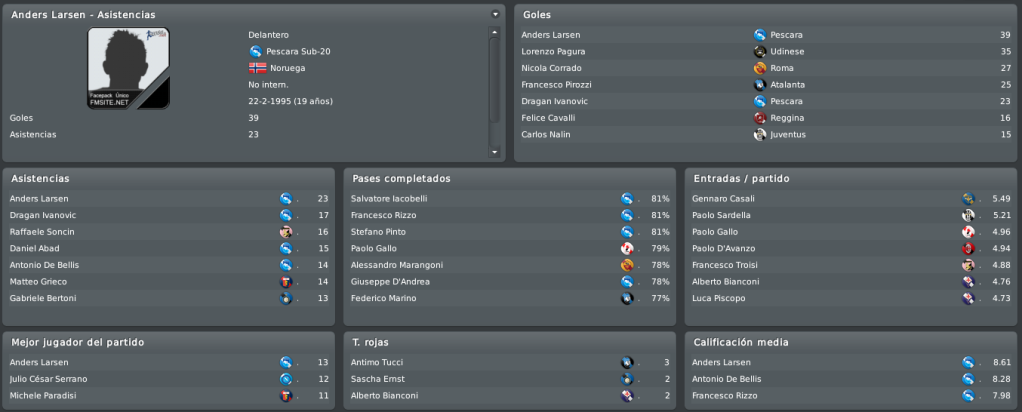This screenshot has width=1022, height=412.
Task: Click Antimo Tucci's club badge icon
Action: [626, 362]
